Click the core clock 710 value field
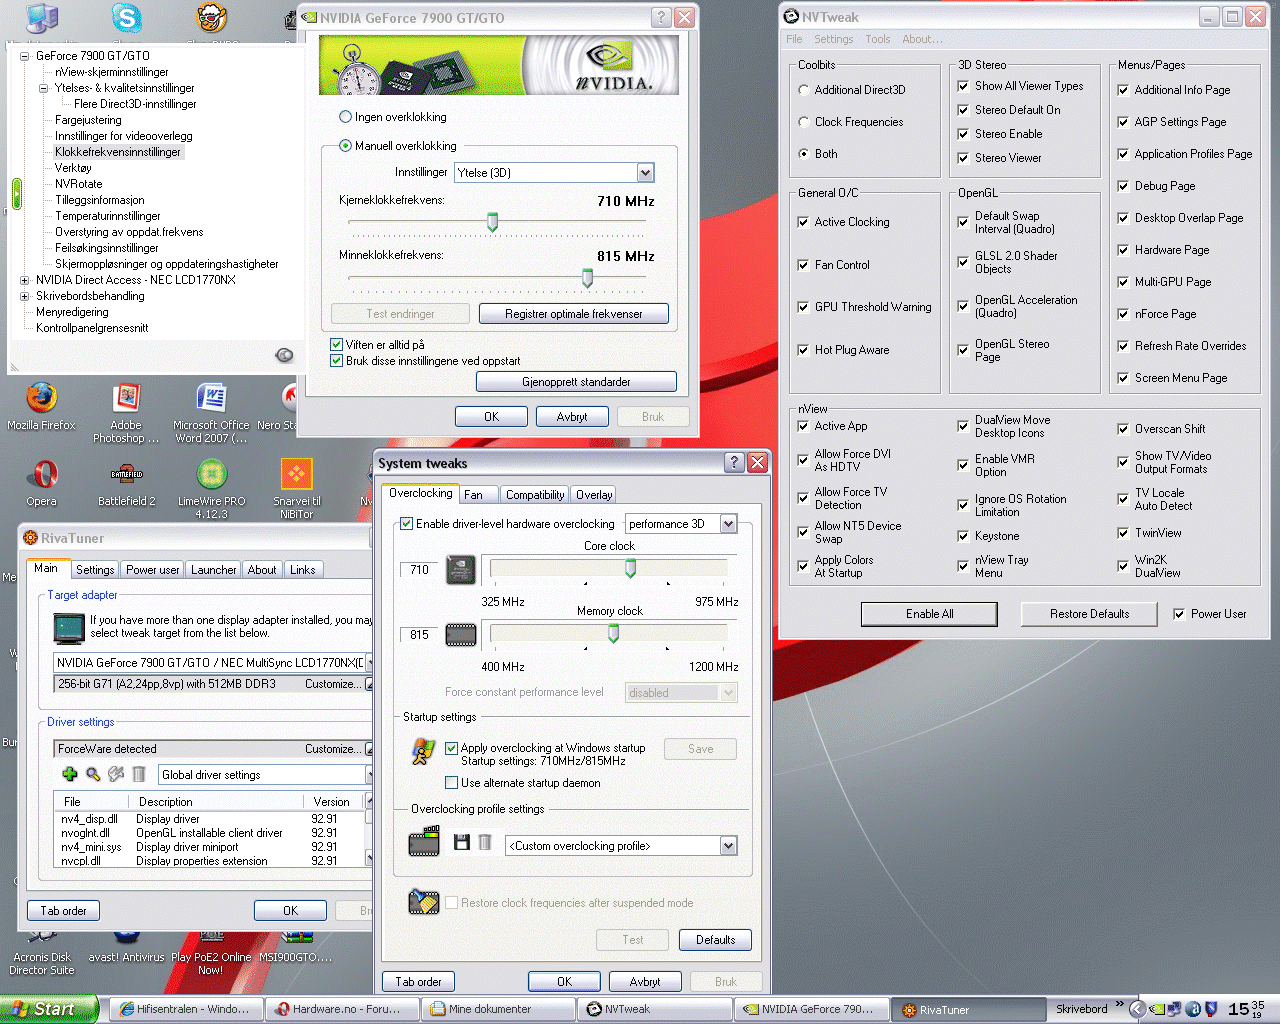Screen dimensions: 1280x1024 pos(419,570)
